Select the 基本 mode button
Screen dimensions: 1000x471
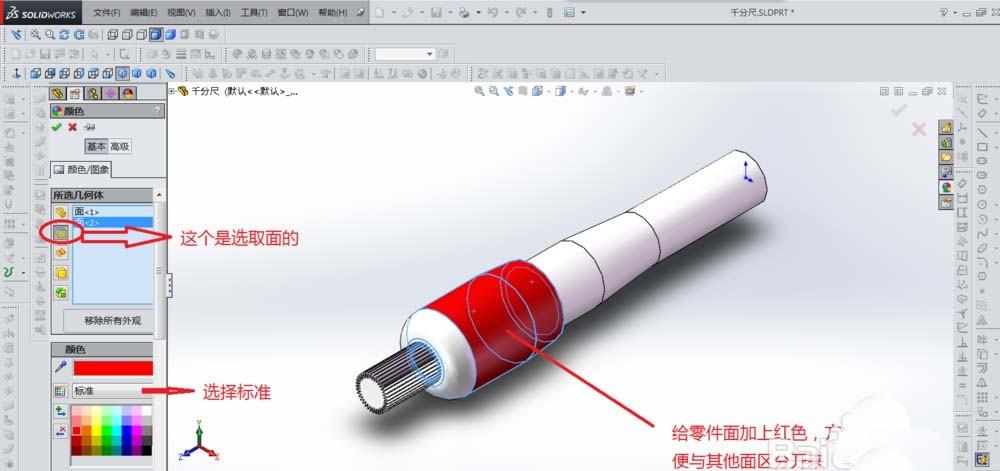click(x=96, y=146)
